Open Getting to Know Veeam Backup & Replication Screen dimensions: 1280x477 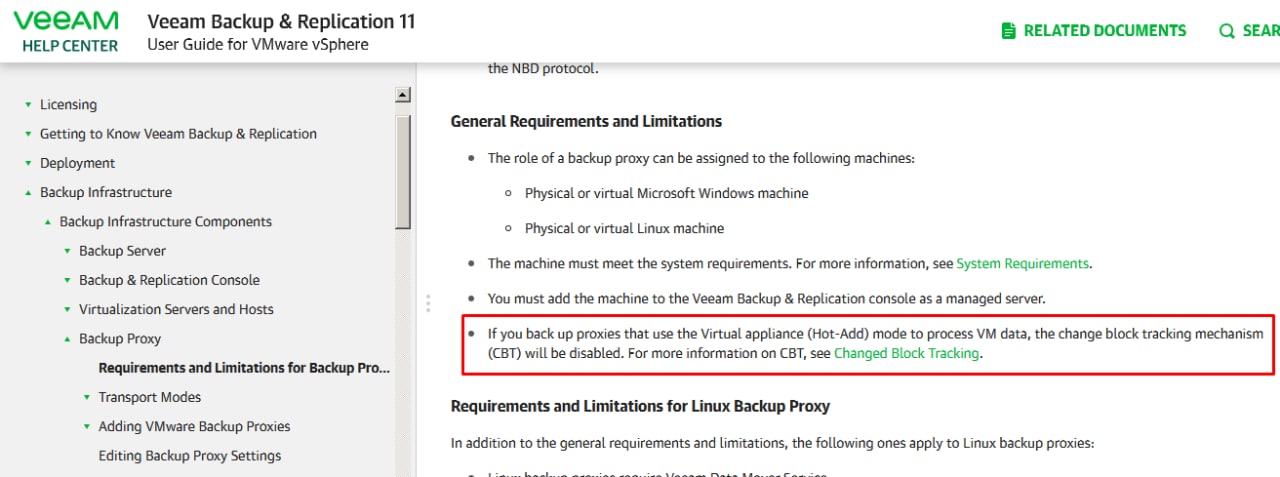pos(178,134)
